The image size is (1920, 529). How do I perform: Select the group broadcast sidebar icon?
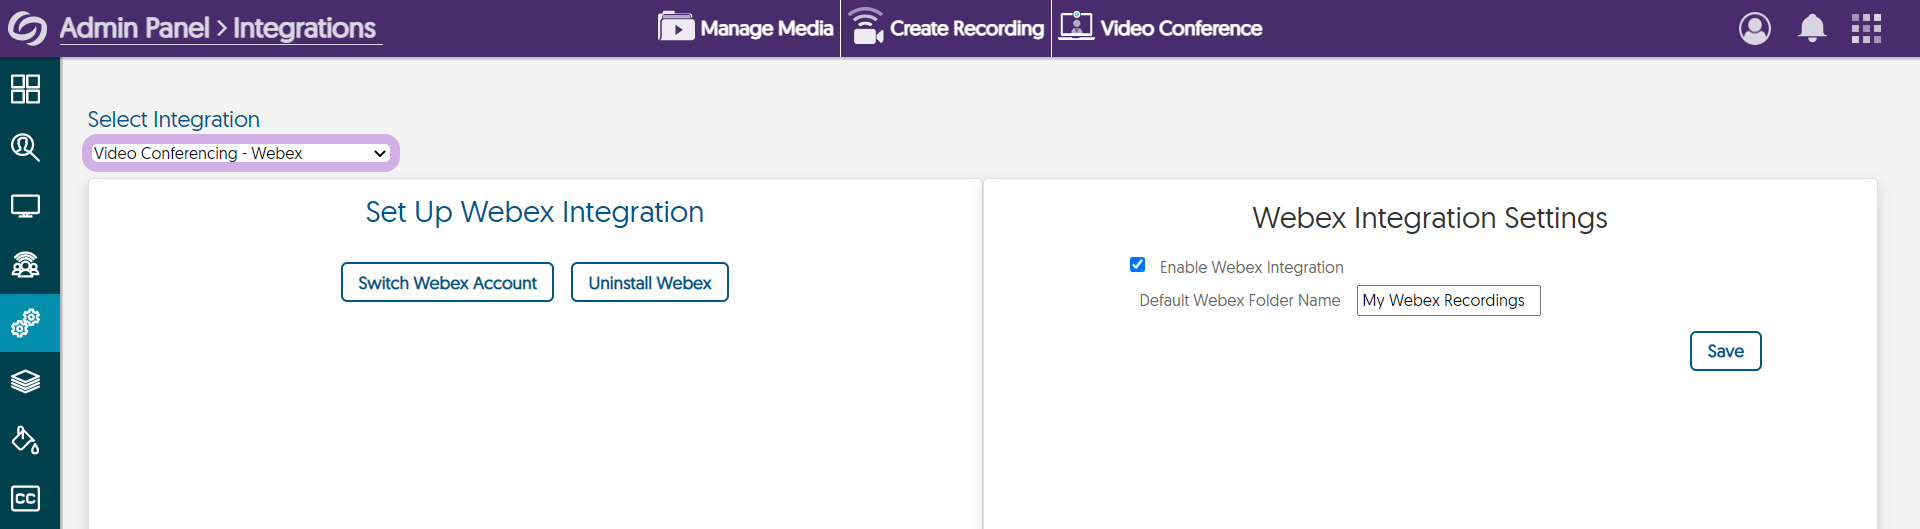tap(25, 265)
